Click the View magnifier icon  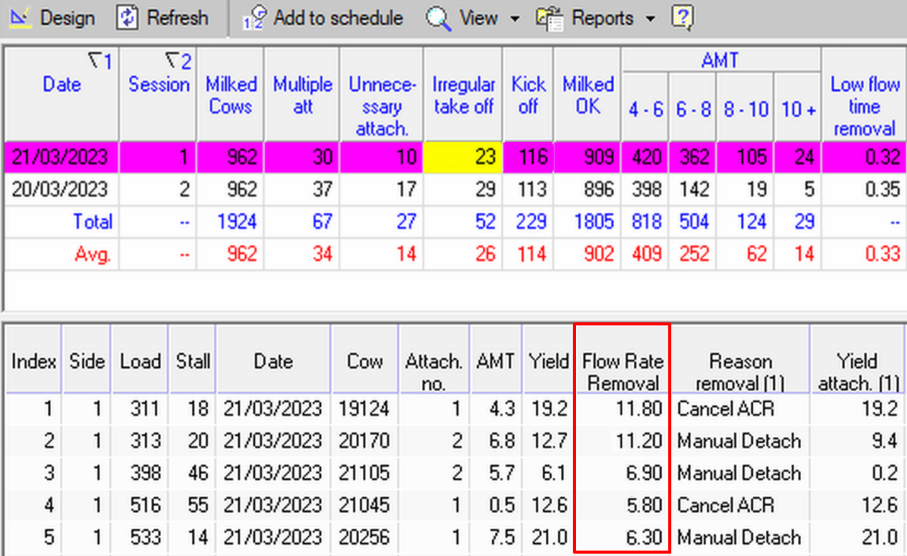(x=437, y=18)
